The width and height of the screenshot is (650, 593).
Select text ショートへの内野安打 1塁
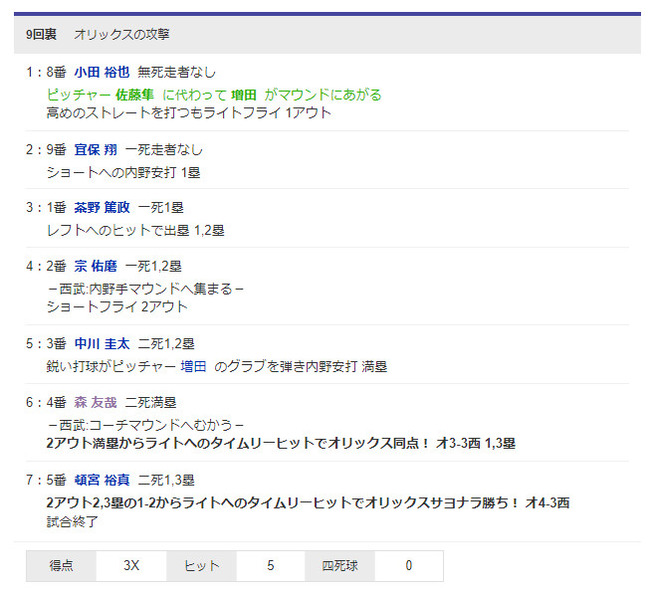[x=123, y=172]
